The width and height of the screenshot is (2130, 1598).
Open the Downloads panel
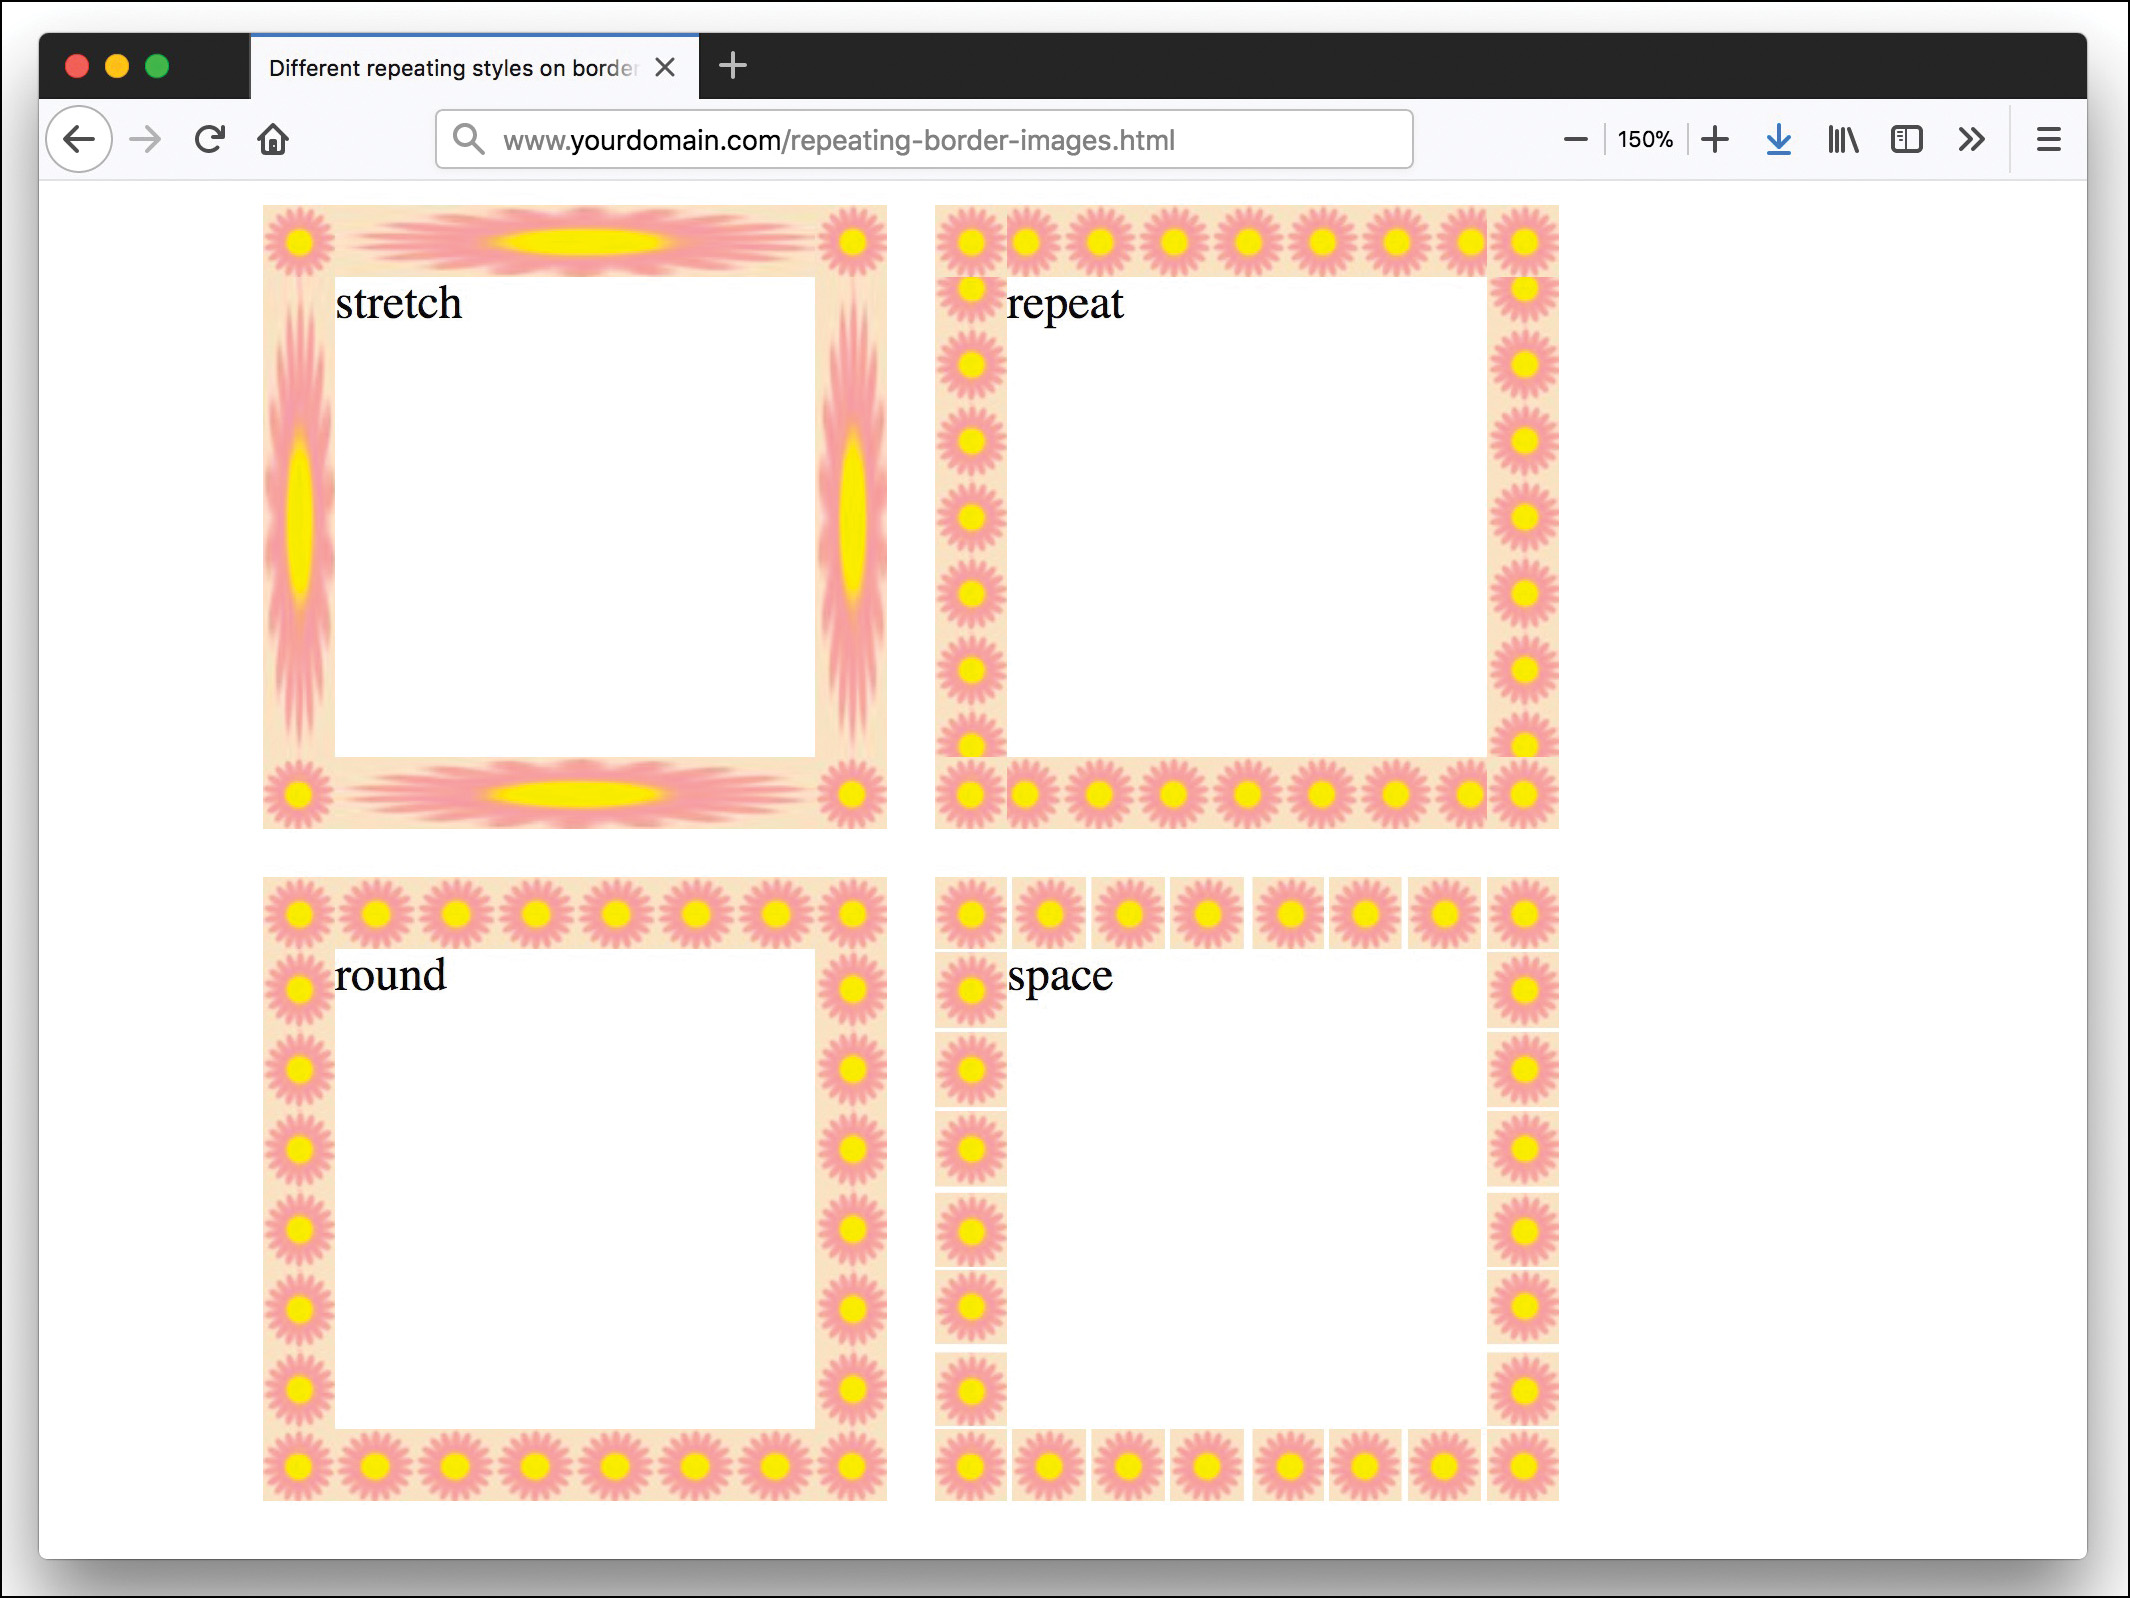pyautogui.click(x=1778, y=139)
